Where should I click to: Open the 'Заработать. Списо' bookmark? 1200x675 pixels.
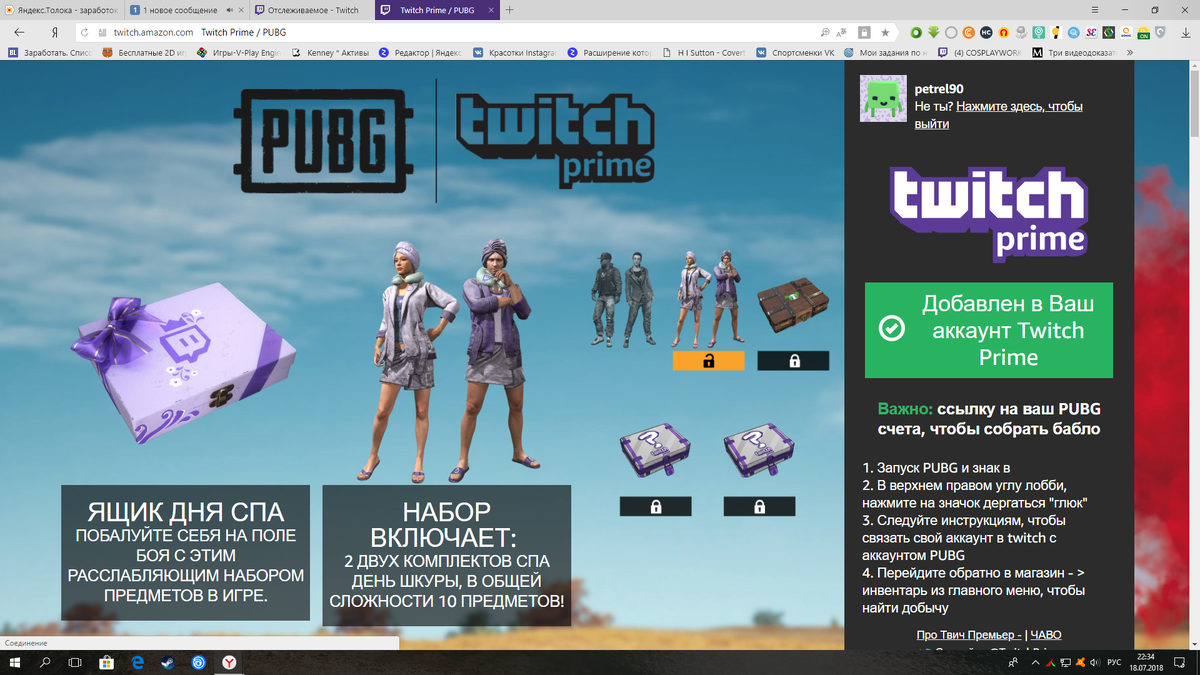48,52
